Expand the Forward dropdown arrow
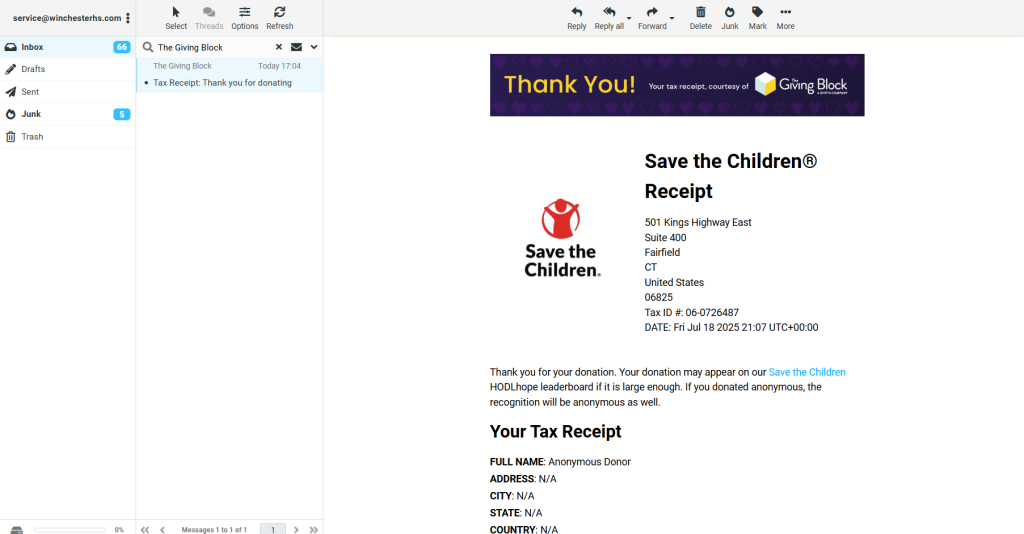 click(x=672, y=18)
